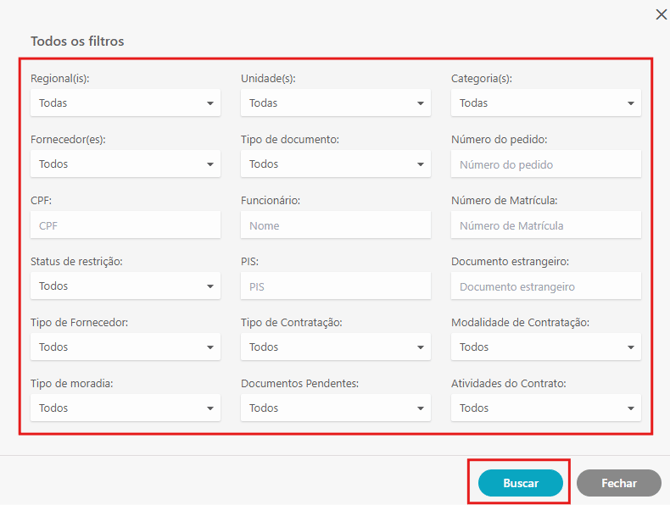The image size is (670, 505).
Task: Click the Número do pedido input field
Action: click(546, 164)
